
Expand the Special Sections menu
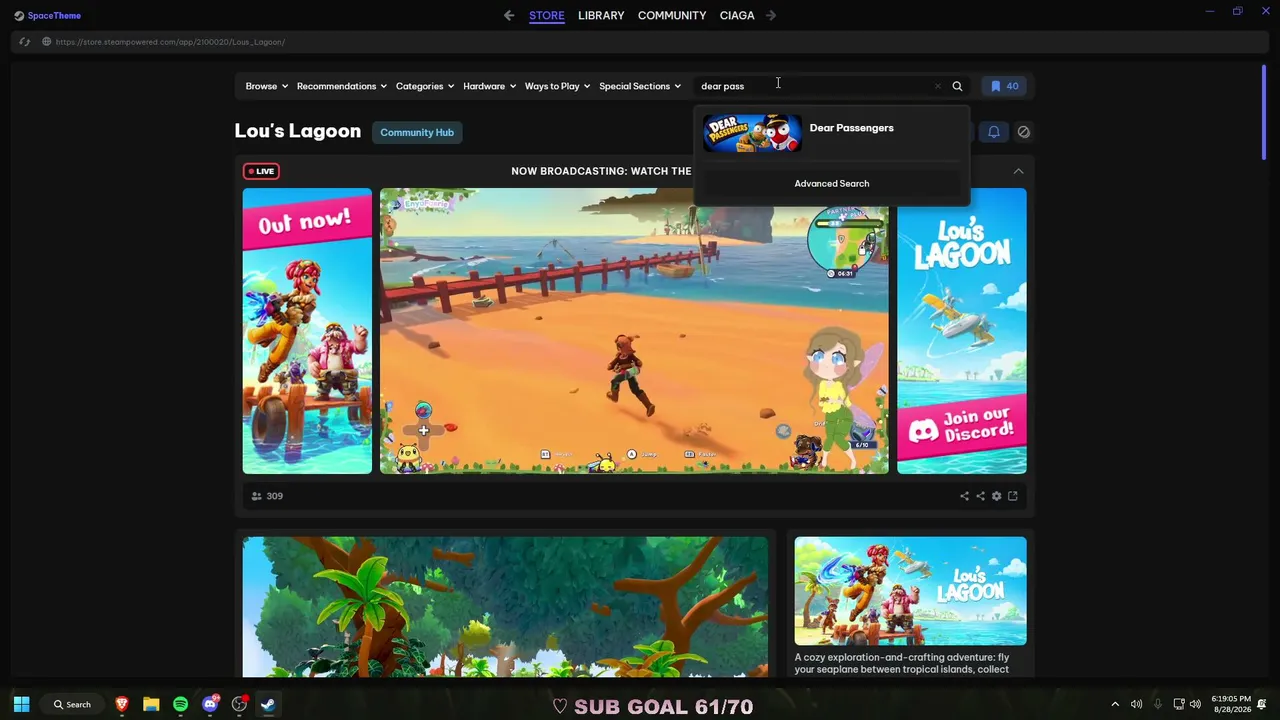[x=640, y=86]
